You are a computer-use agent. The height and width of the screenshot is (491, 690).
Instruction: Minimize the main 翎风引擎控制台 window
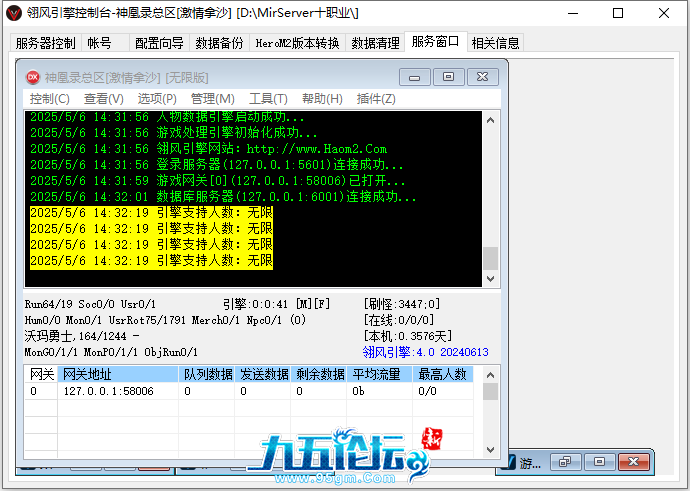573,13
